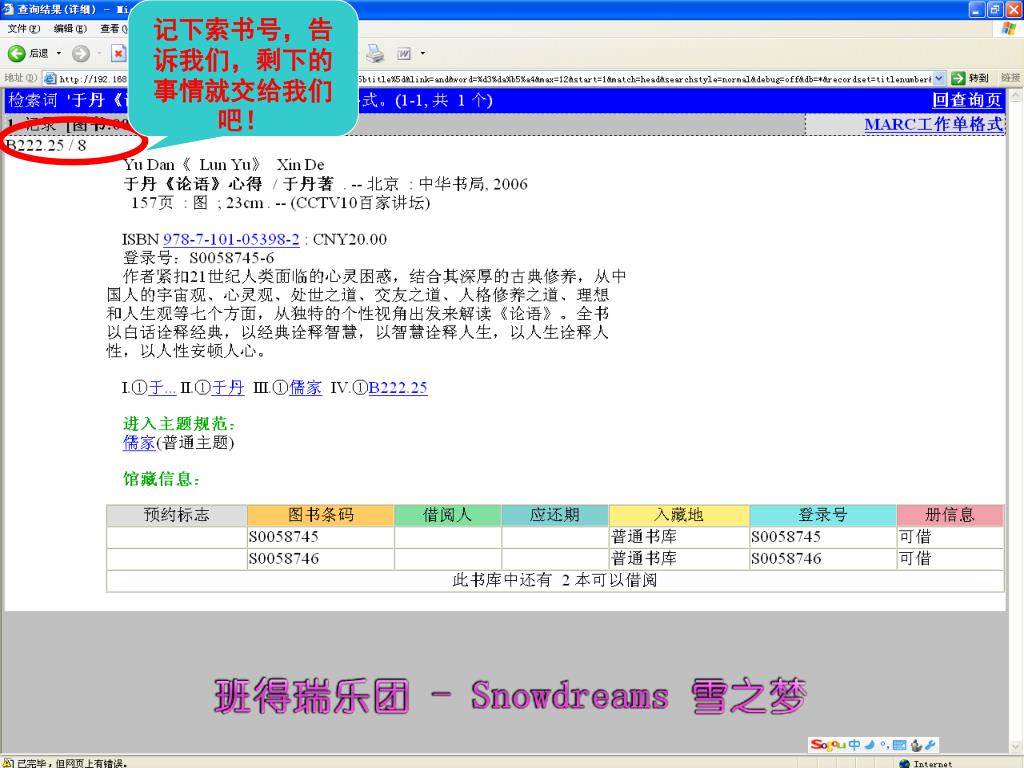Click the 预约标志 column header
Viewport: 1024px width, 768px height.
click(176, 515)
